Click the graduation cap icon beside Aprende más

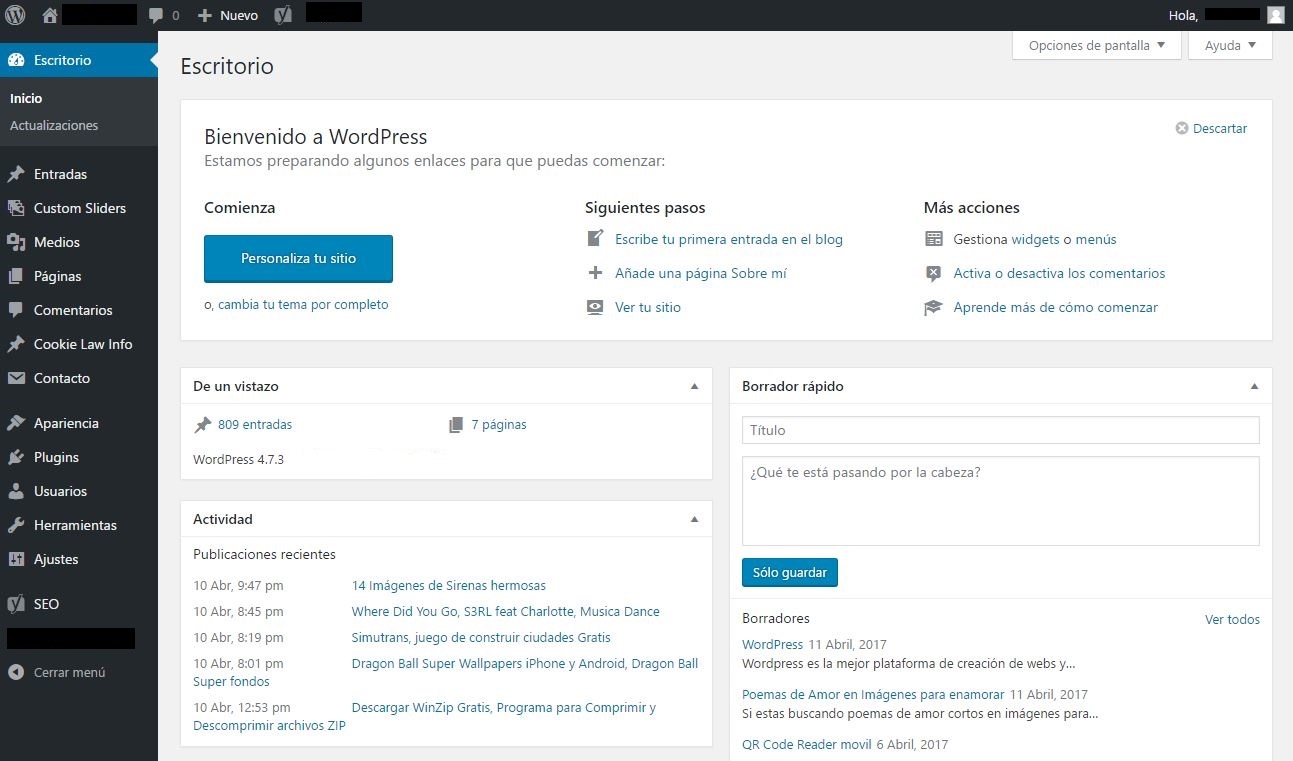[x=934, y=307]
